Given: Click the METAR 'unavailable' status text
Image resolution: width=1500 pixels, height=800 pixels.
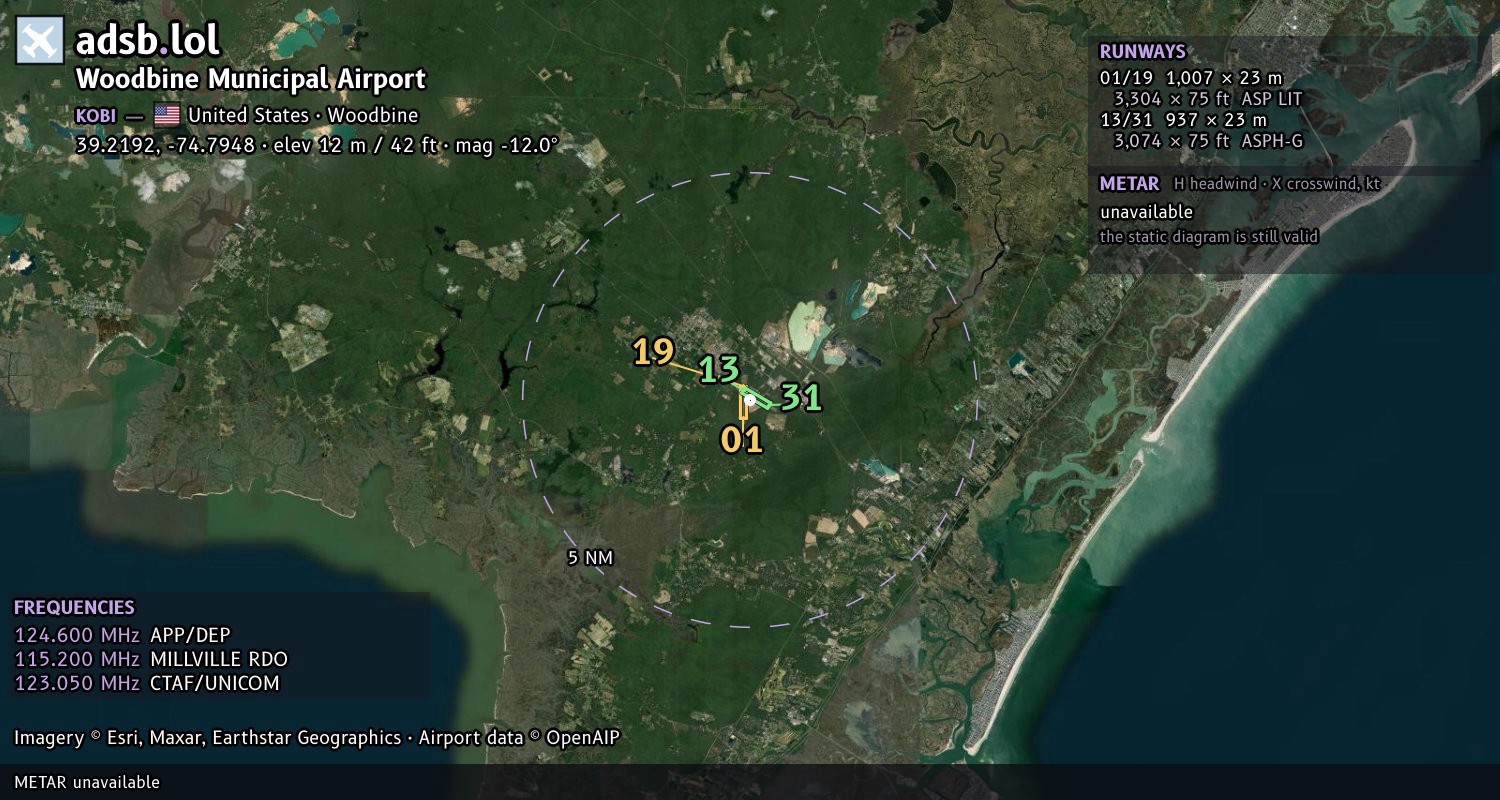Looking at the screenshot, I should (x=1147, y=212).
